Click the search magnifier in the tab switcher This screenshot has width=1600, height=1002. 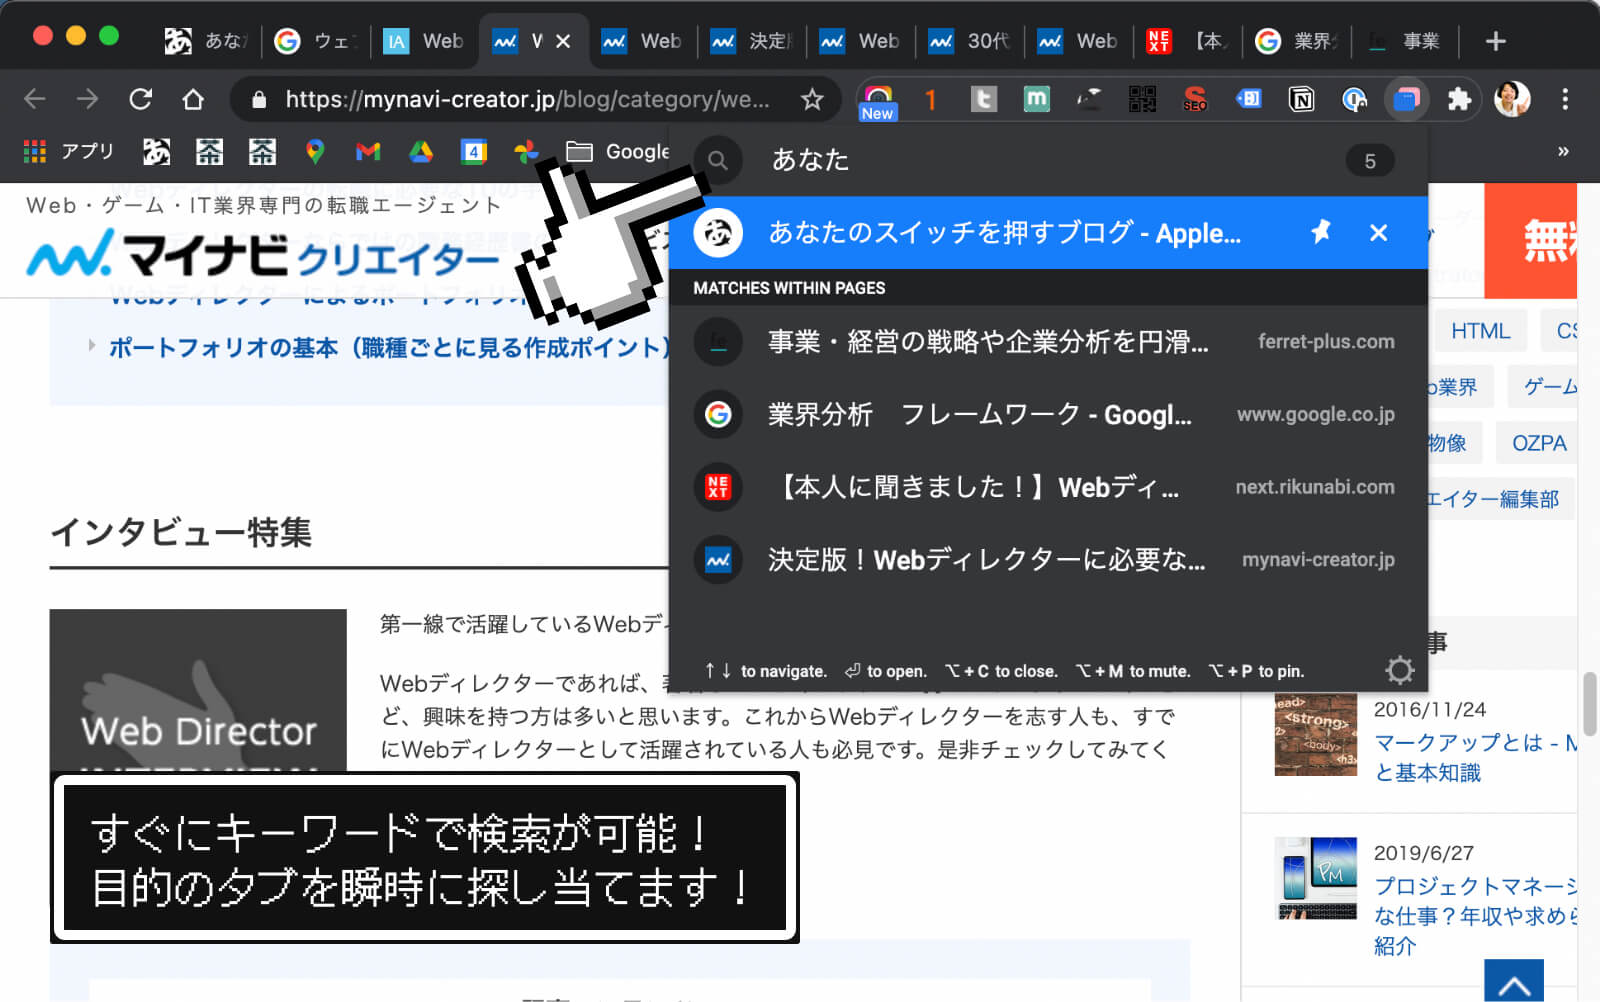pos(718,160)
